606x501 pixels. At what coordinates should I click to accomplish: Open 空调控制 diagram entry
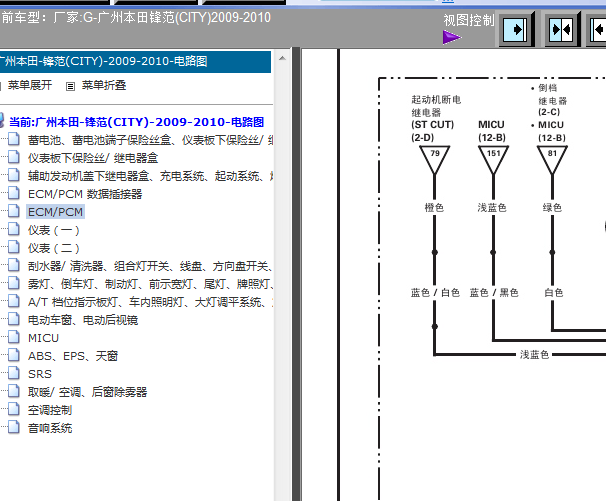(x=50, y=410)
